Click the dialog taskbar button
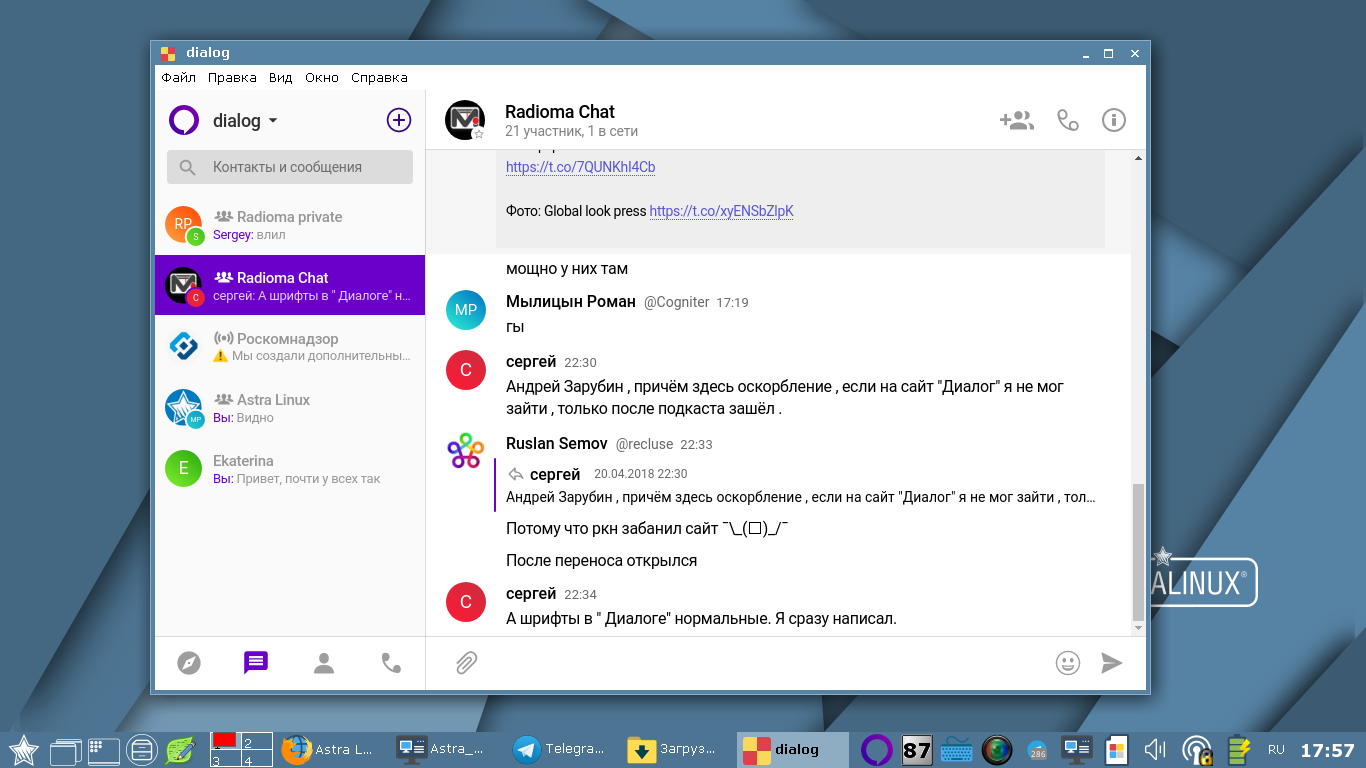1366x768 pixels. point(792,749)
